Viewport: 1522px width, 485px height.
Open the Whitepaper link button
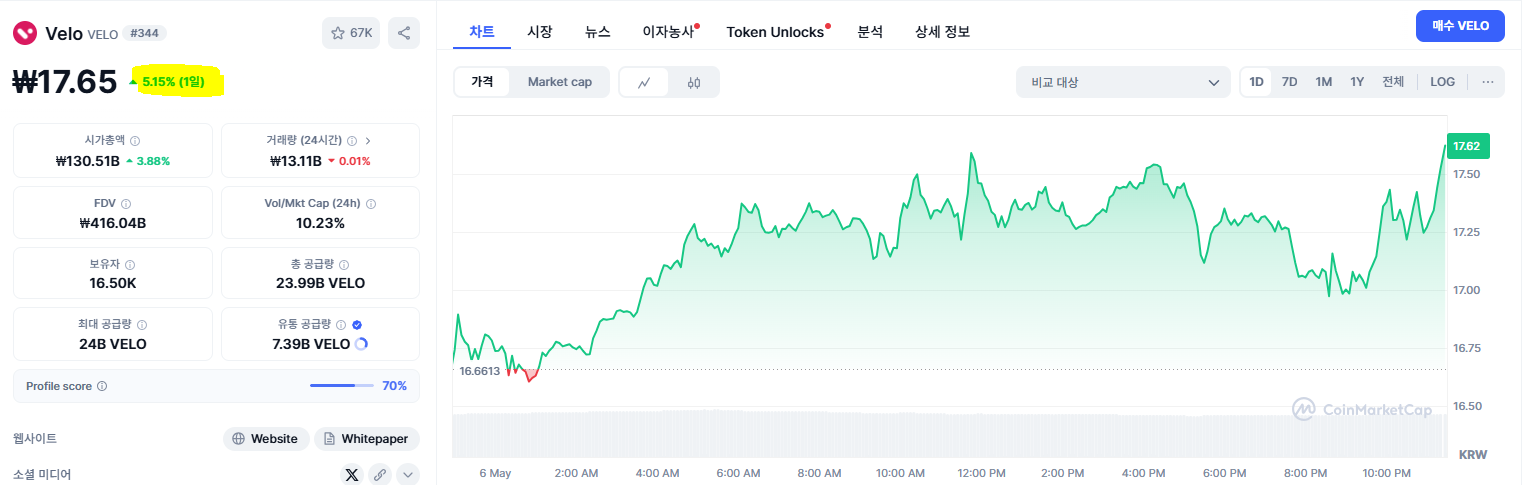coord(367,439)
